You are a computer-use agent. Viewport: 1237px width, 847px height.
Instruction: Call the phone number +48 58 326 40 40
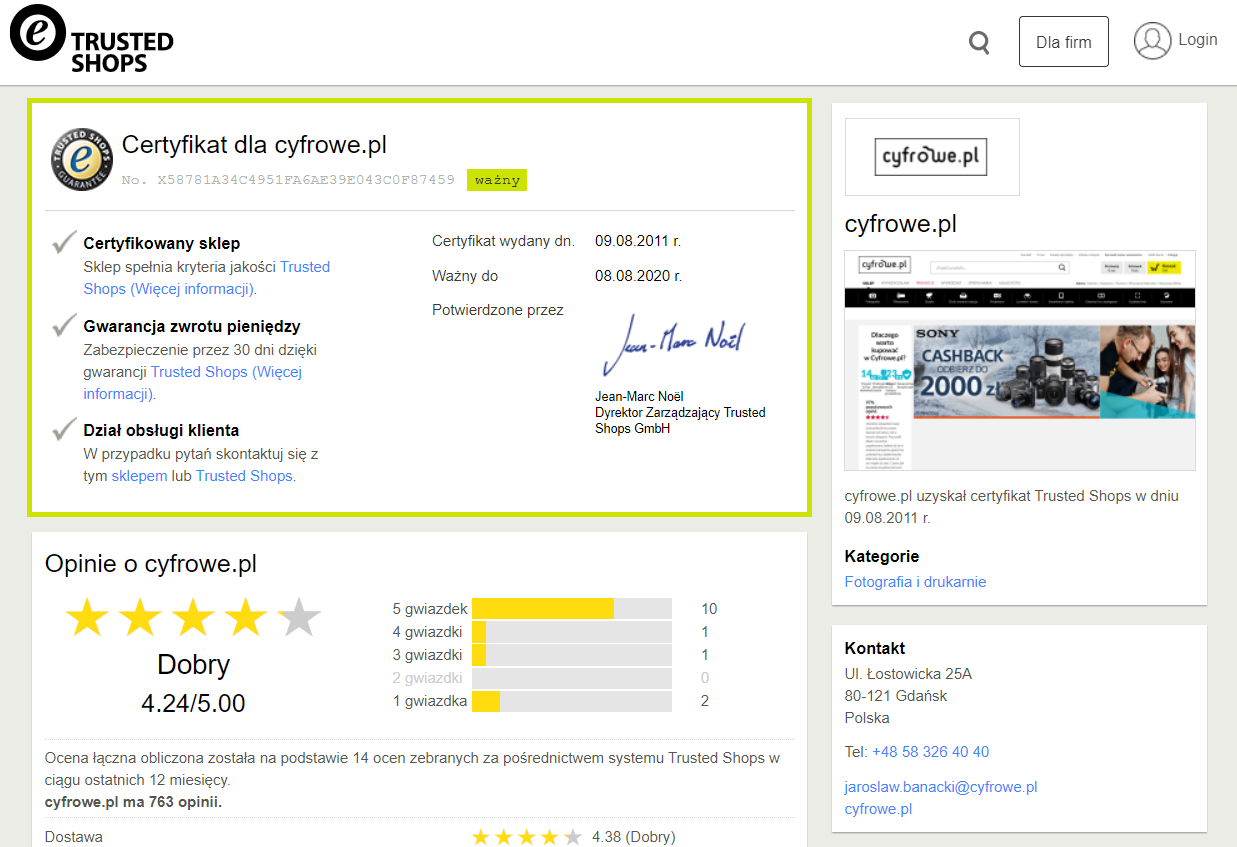(x=930, y=752)
